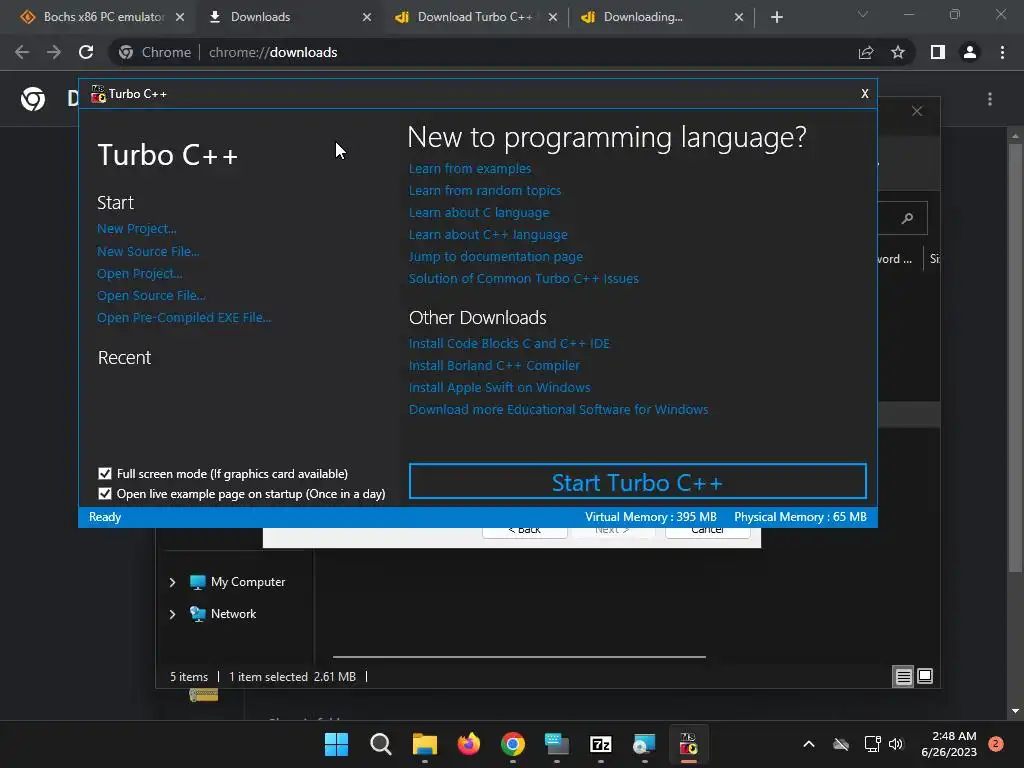Open Jump to documentation page link
Screen dimensions: 1024x768
(496, 257)
